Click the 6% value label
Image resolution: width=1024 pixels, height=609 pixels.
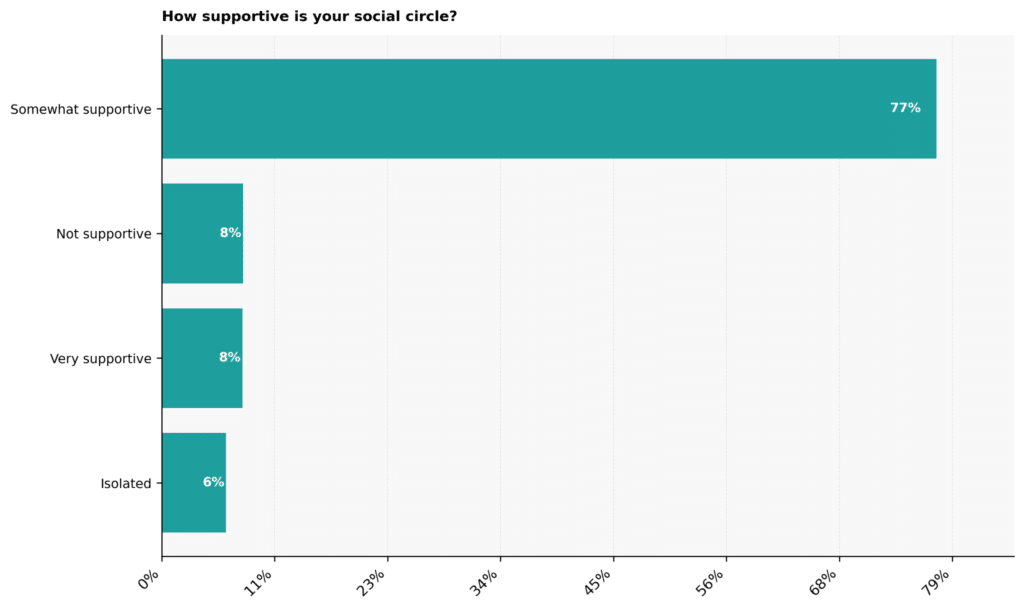[x=214, y=482]
